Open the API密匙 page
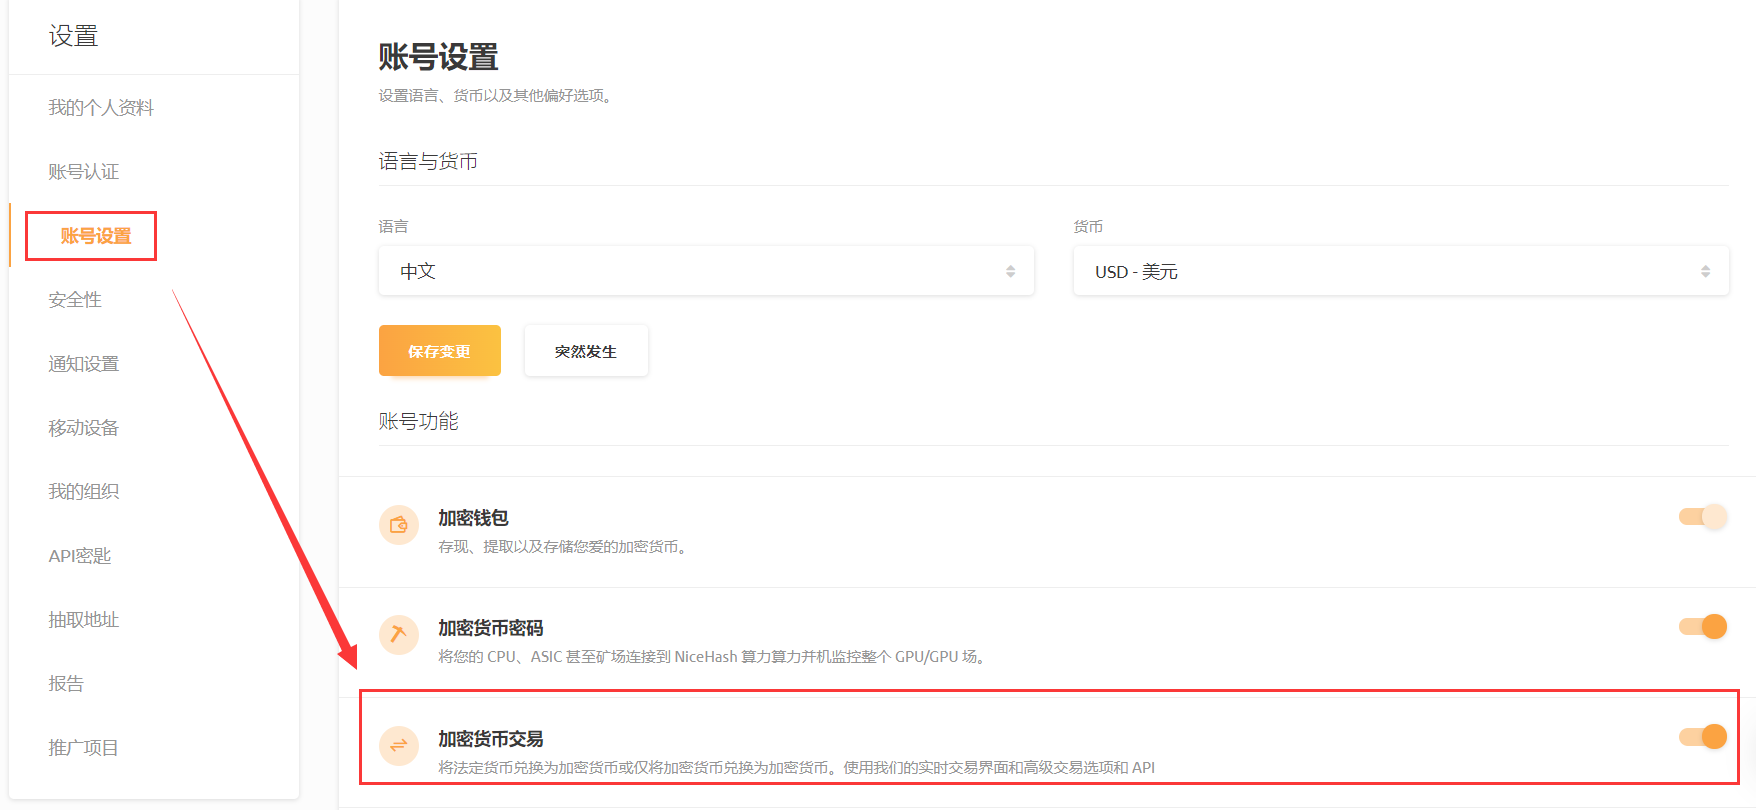 [80, 556]
